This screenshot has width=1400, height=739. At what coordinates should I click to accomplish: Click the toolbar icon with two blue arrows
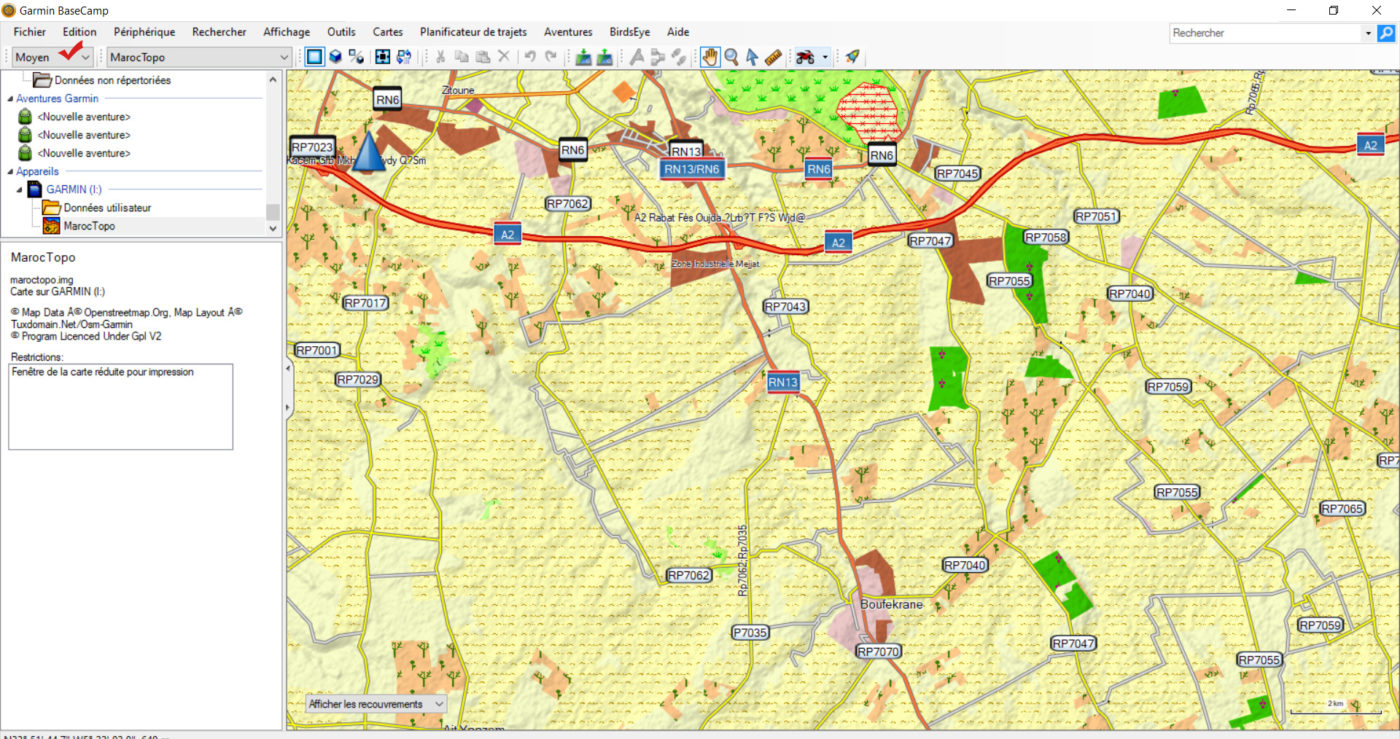point(403,57)
